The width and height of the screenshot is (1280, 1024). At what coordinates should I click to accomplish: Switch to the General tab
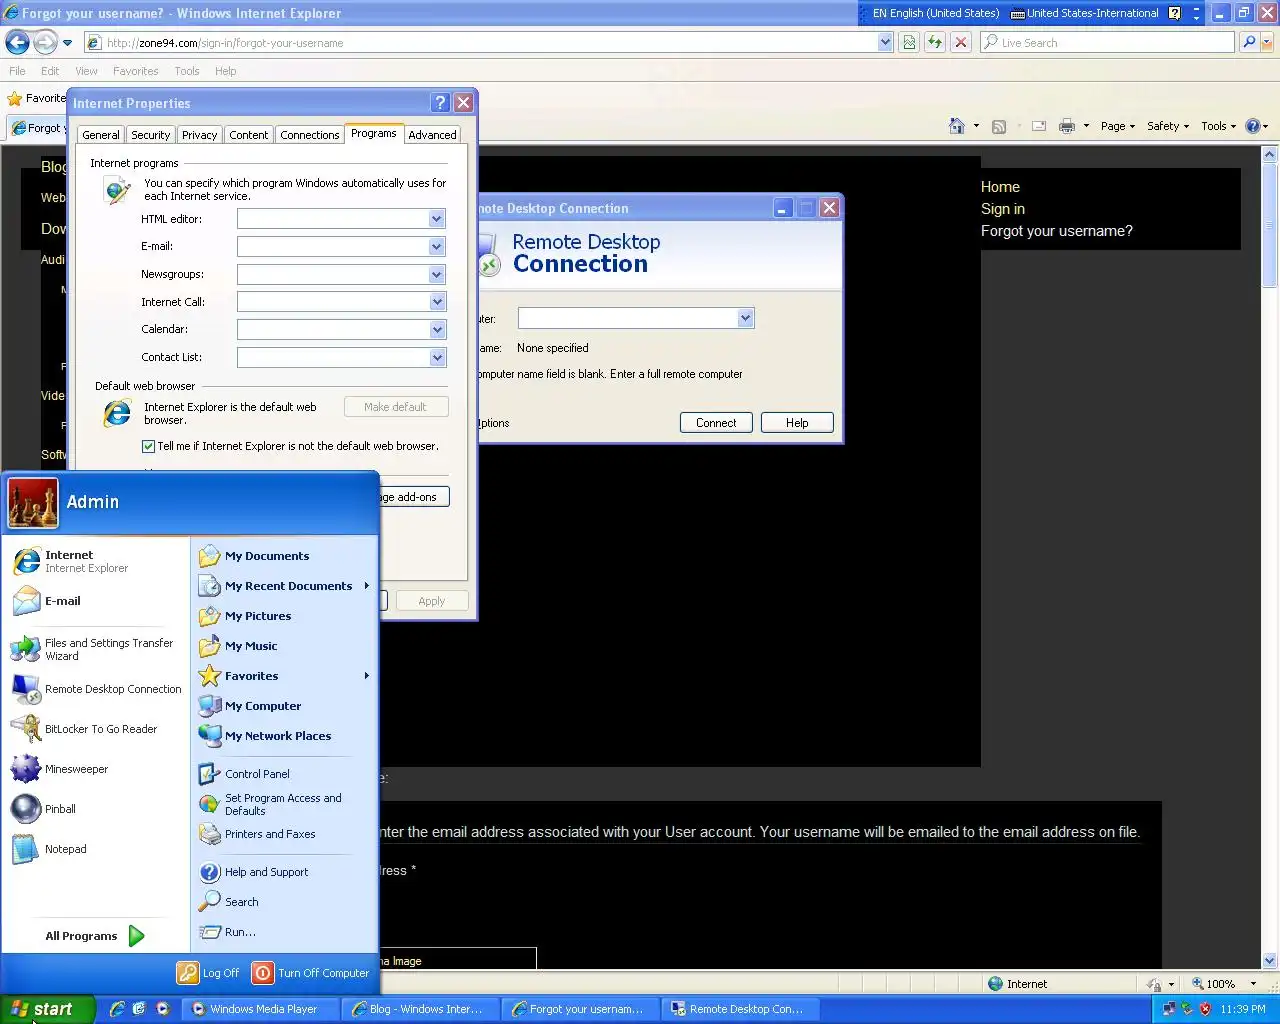point(101,135)
